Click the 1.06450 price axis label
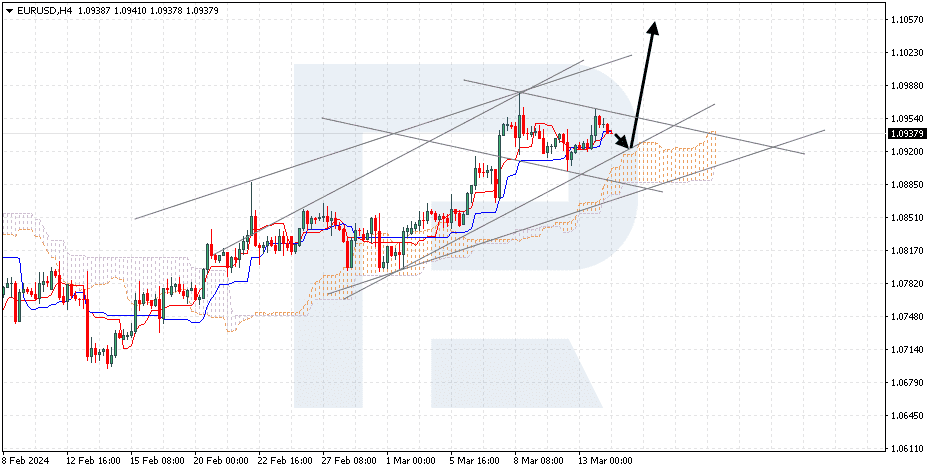Viewport: 931px width, 472px height. coord(907,416)
